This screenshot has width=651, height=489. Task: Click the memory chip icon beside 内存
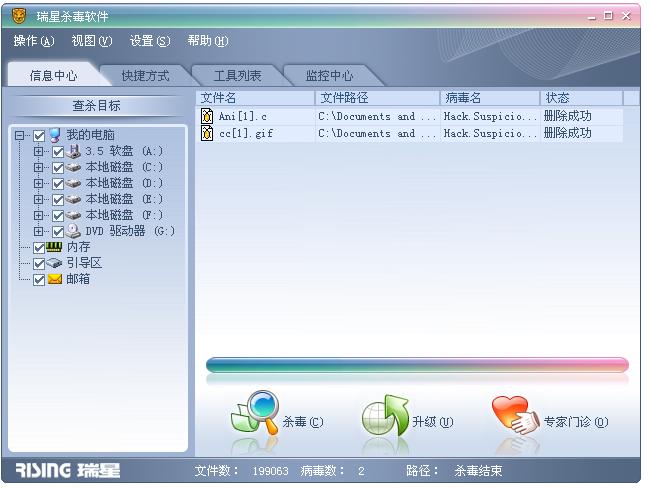pos(54,247)
